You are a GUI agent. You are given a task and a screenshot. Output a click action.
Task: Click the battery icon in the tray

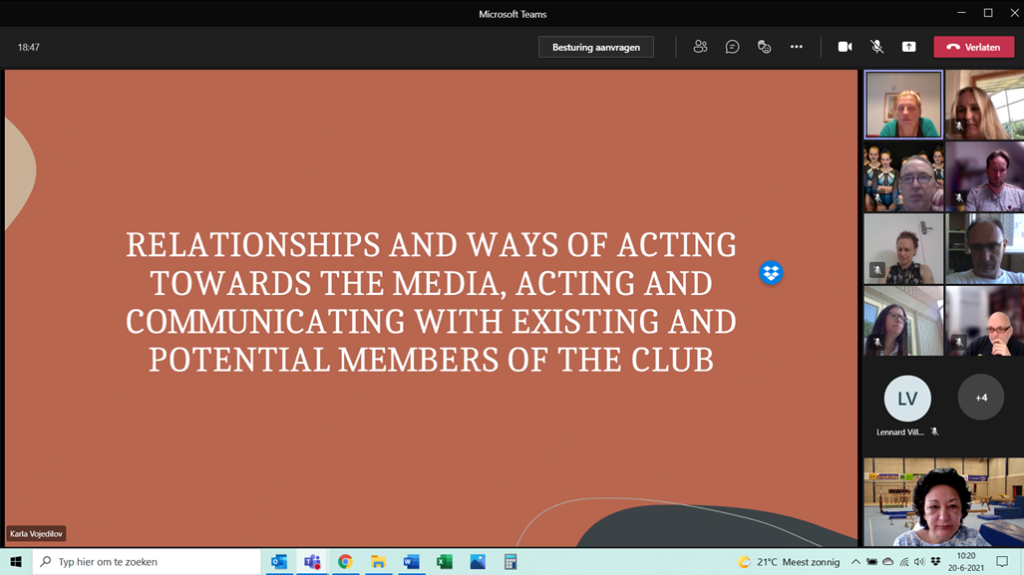click(872, 562)
